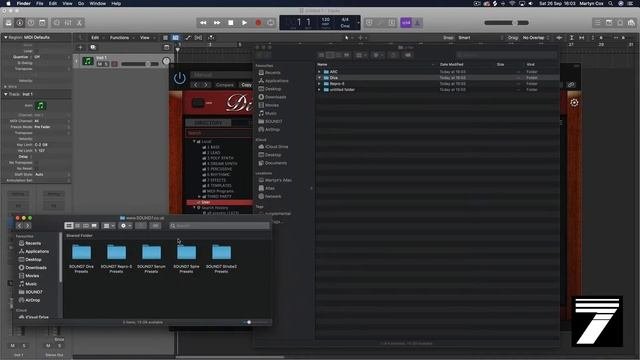This screenshot has height=360, width=640.
Task: Open iCloud Drive in back Finder sidebar
Action: pos(273,147)
